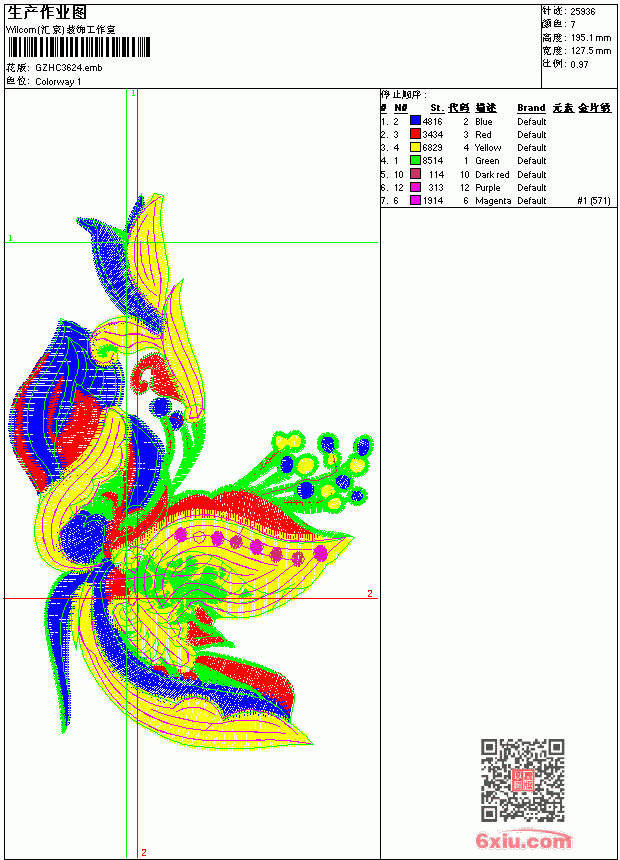Open the 6xiu.com watermark link

[523, 840]
